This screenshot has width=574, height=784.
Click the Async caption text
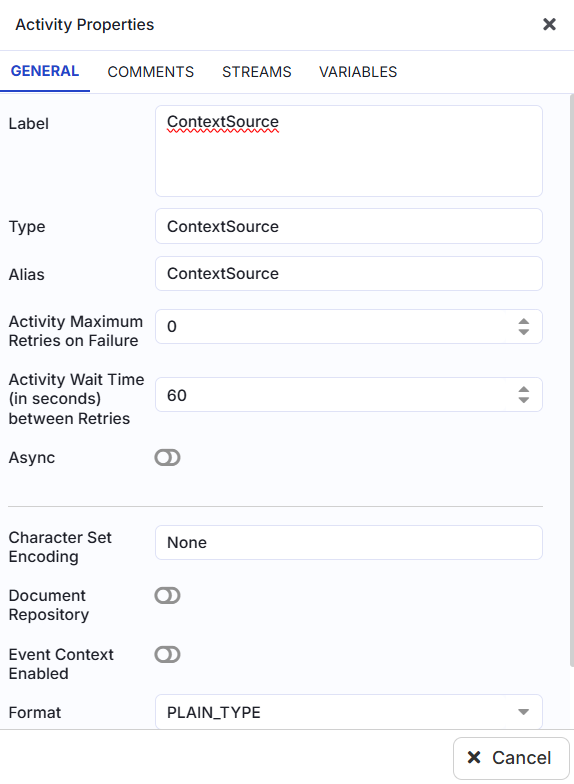pos(32,458)
